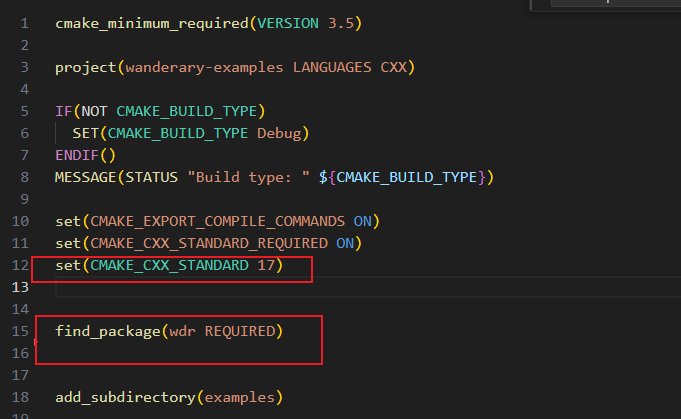
Task: Place cursor on empty line 13
Action: [200, 287]
